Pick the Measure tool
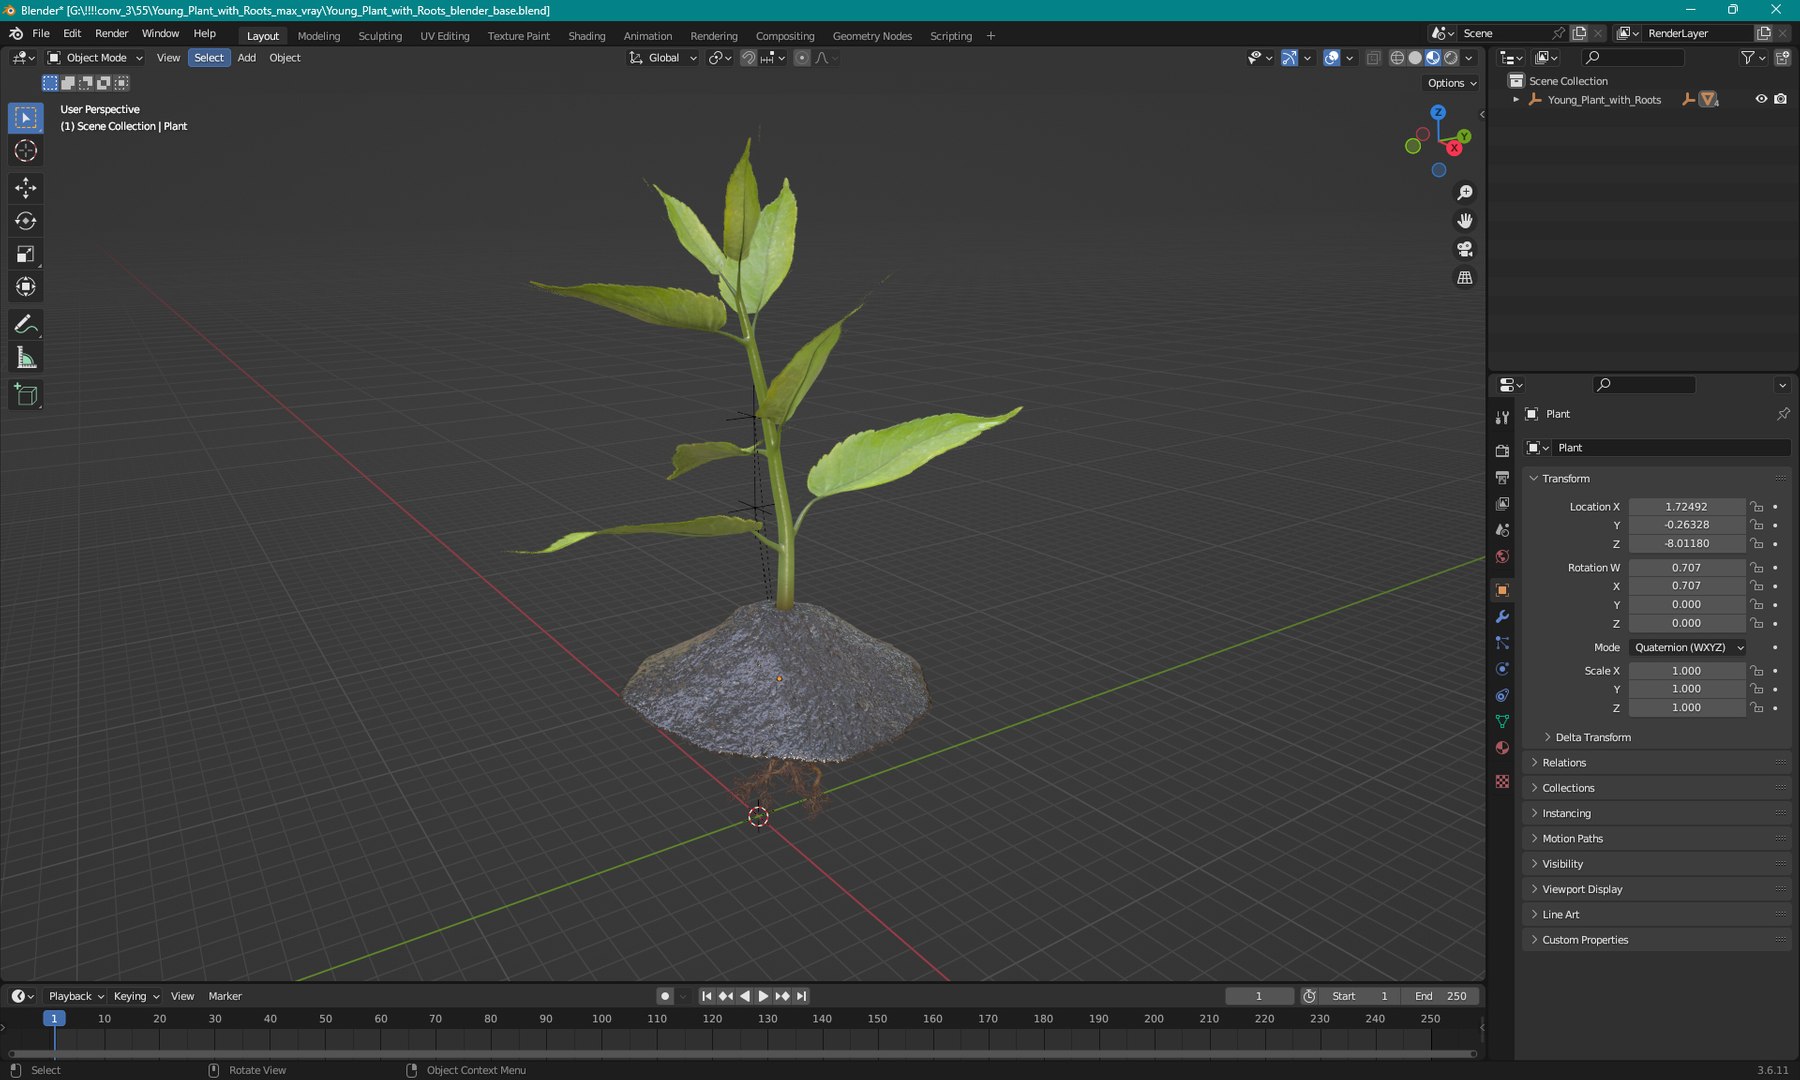Image resolution: width=1800 pixels, height=1080 pixels. [x=26, y=358]
